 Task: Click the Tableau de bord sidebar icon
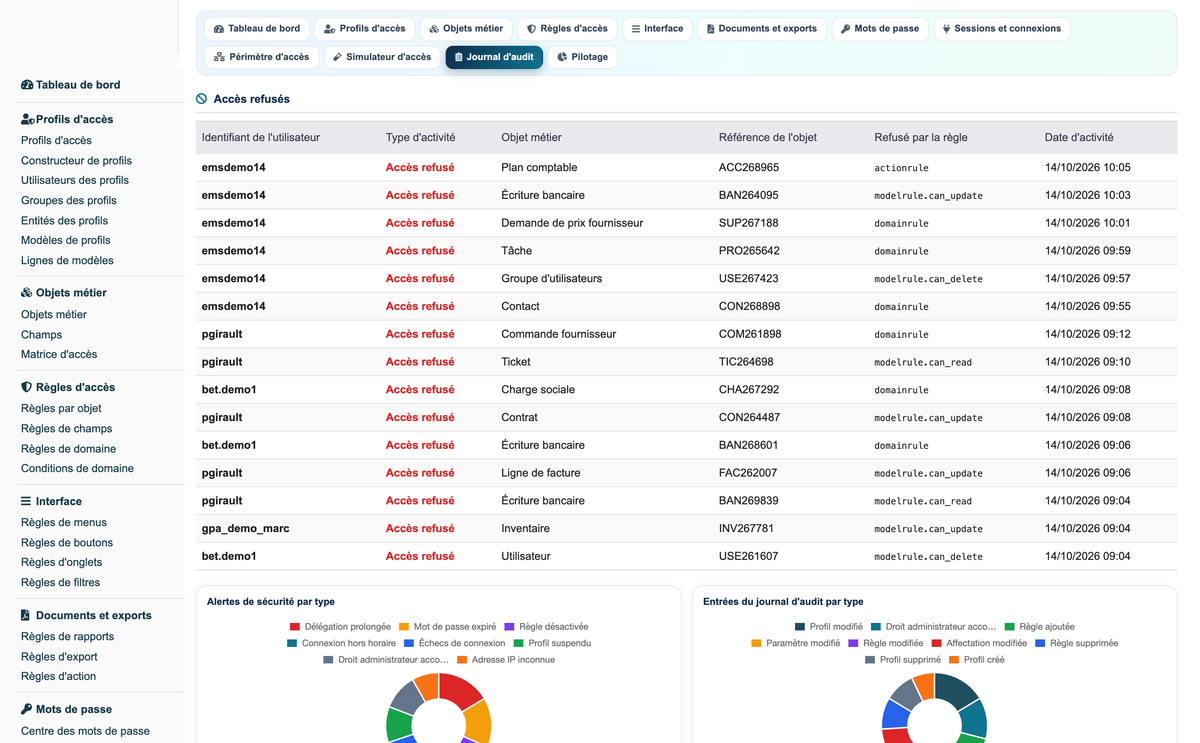(27, 85)
